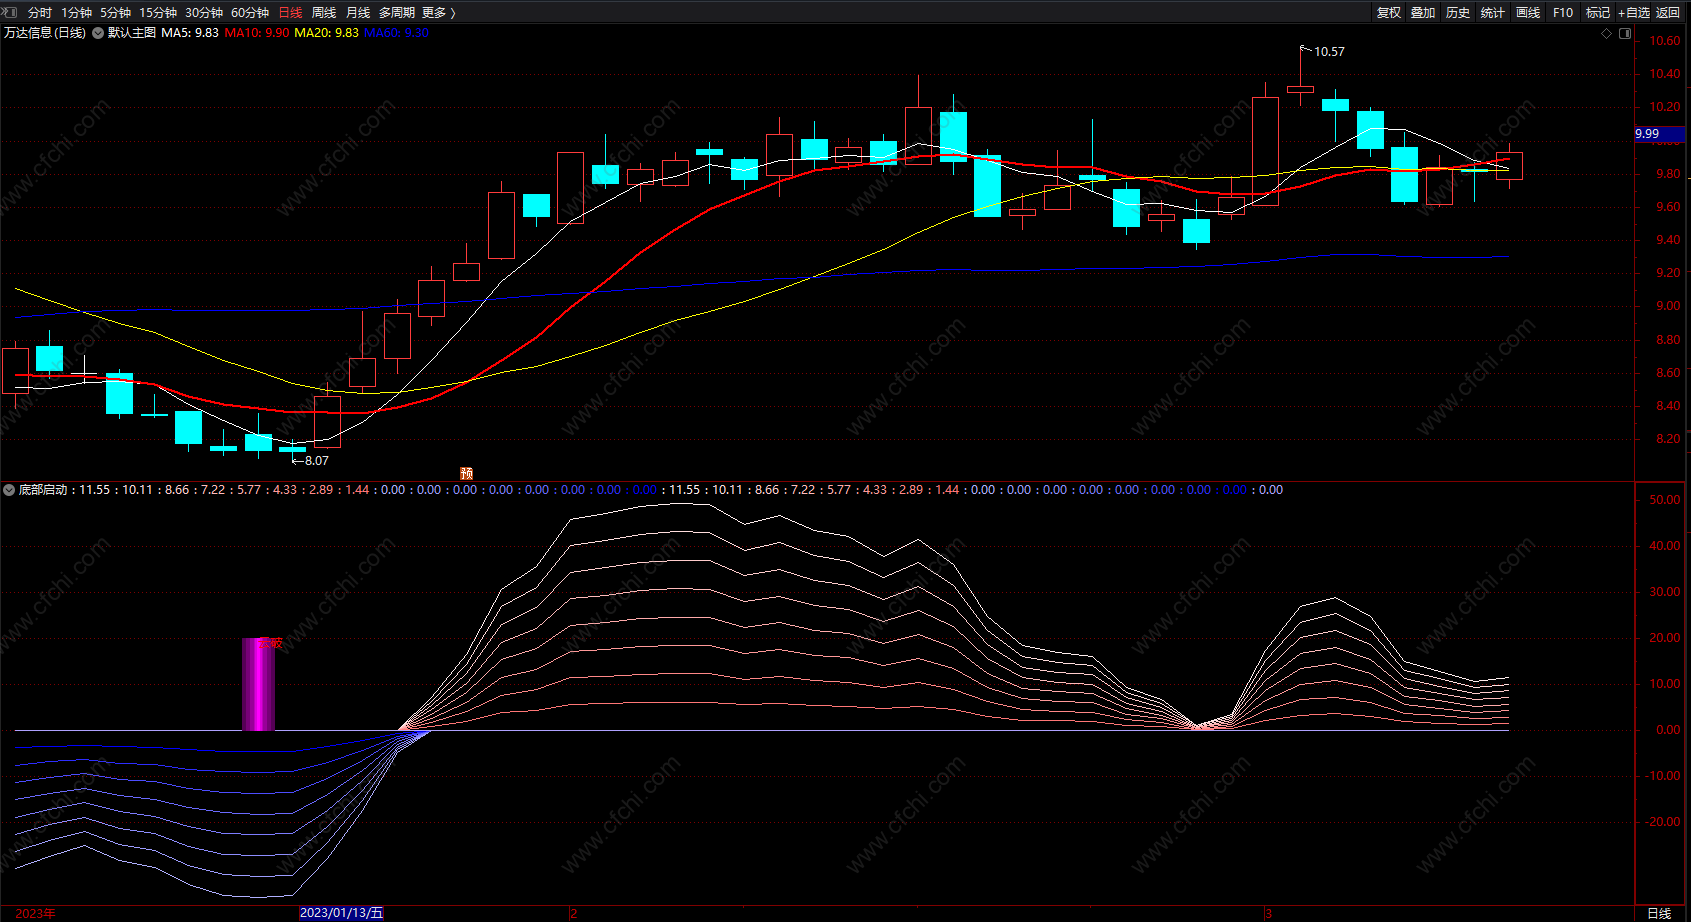Click the 返回 back button
1691x922 pixels.
[1668, 12]
